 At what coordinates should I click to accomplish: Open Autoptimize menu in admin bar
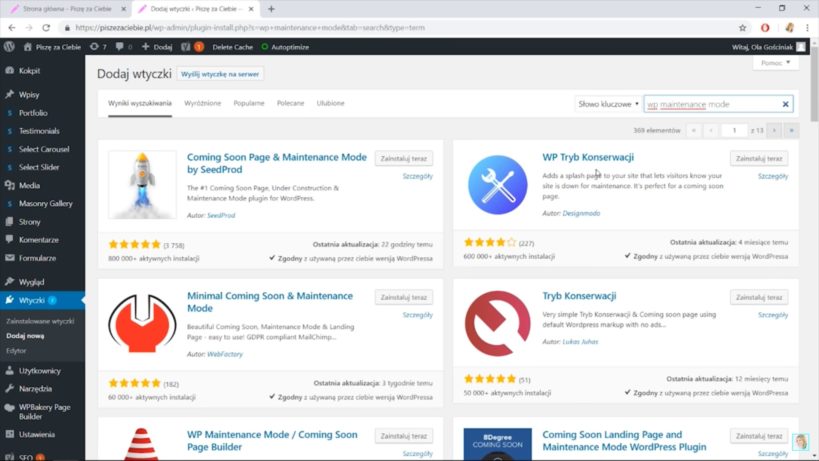pyautogui.click(x=285, y=47)
